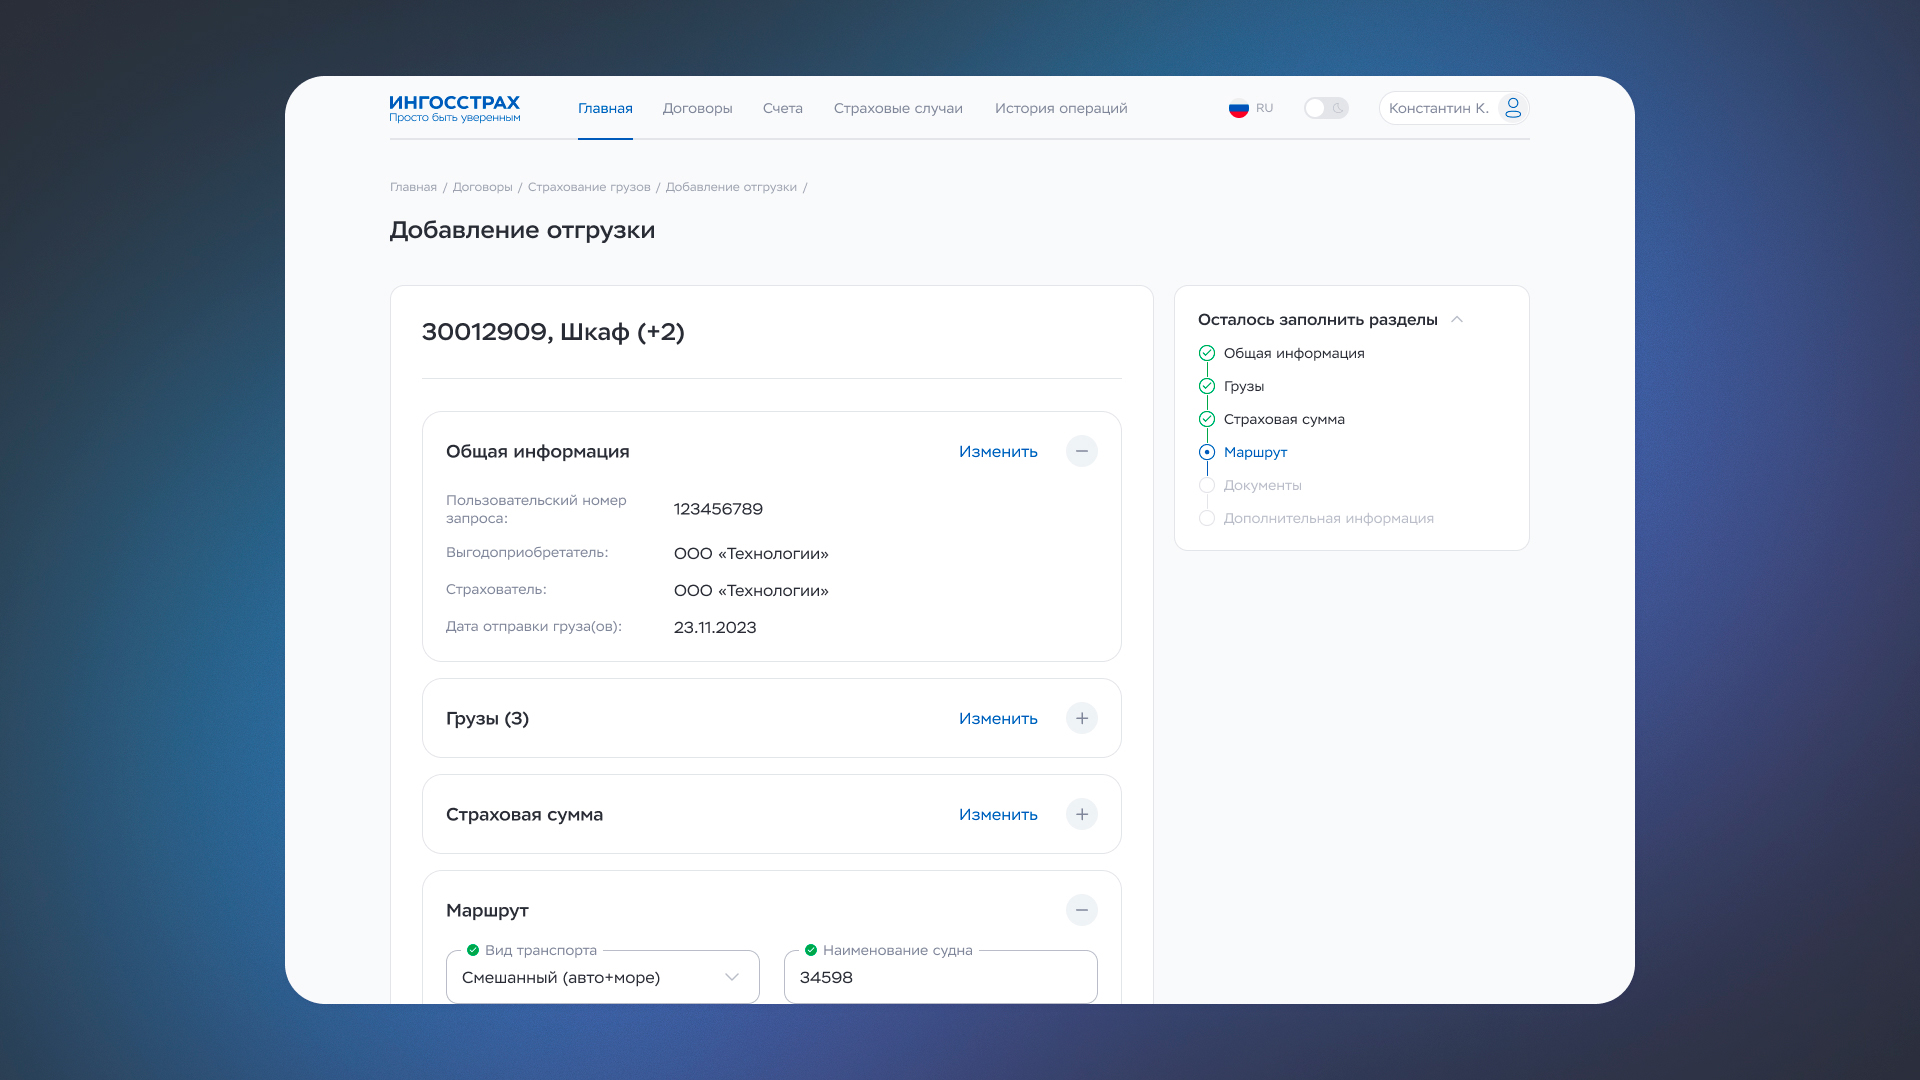
Task: Select the Документы step circle
Action: click(x=1207, y=485)
